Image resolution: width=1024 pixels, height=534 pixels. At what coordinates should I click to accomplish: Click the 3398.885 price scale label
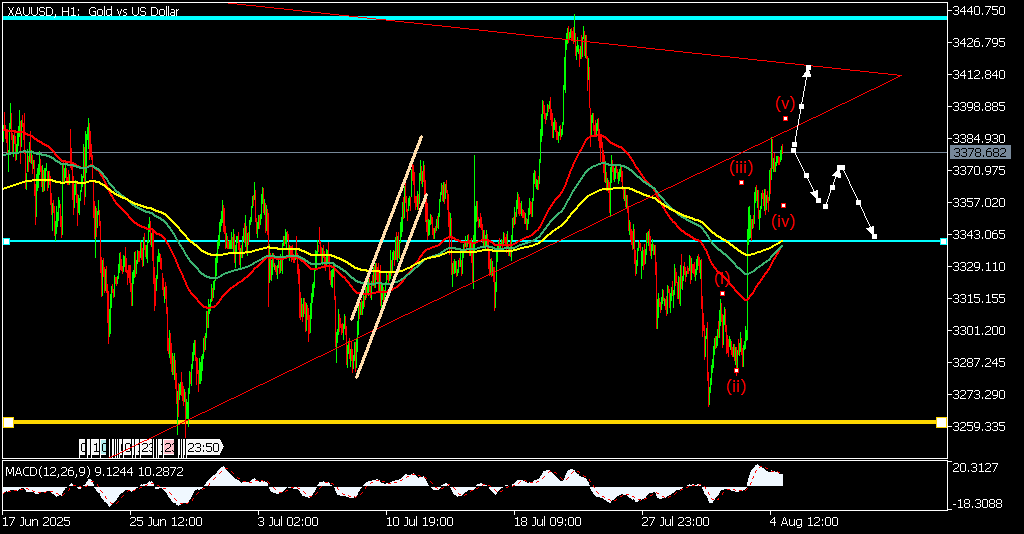[x=979, y=106]
